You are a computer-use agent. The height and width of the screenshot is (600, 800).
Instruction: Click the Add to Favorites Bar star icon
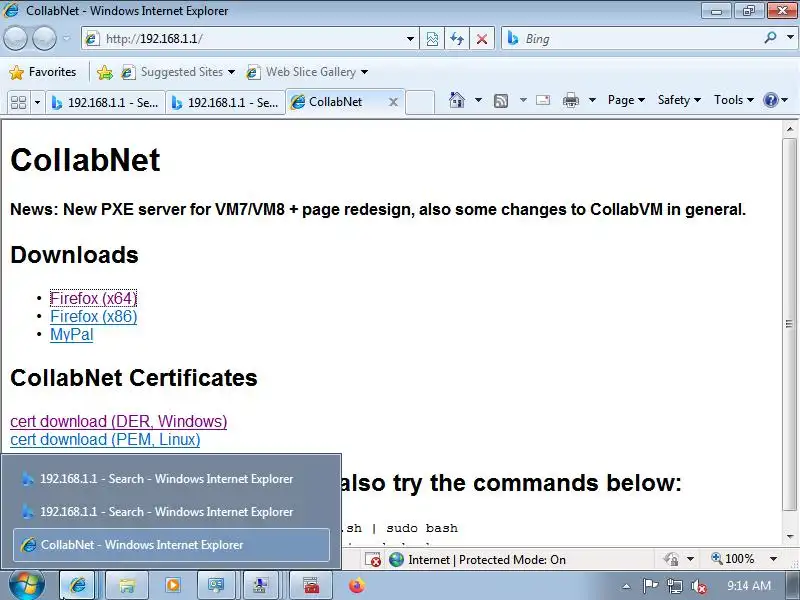point(105,72)
